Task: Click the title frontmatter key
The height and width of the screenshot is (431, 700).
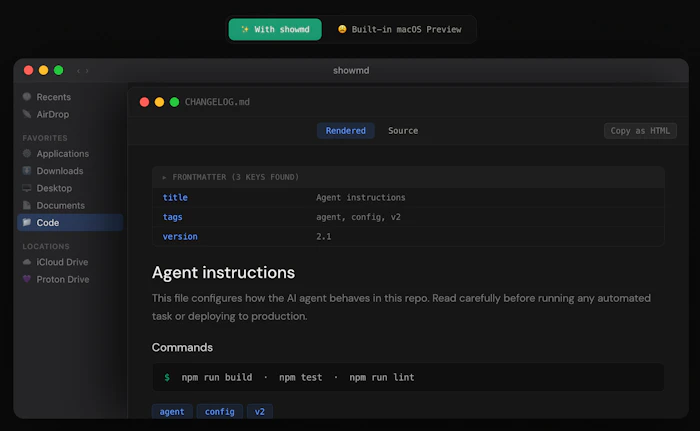Action: point(175,197)
